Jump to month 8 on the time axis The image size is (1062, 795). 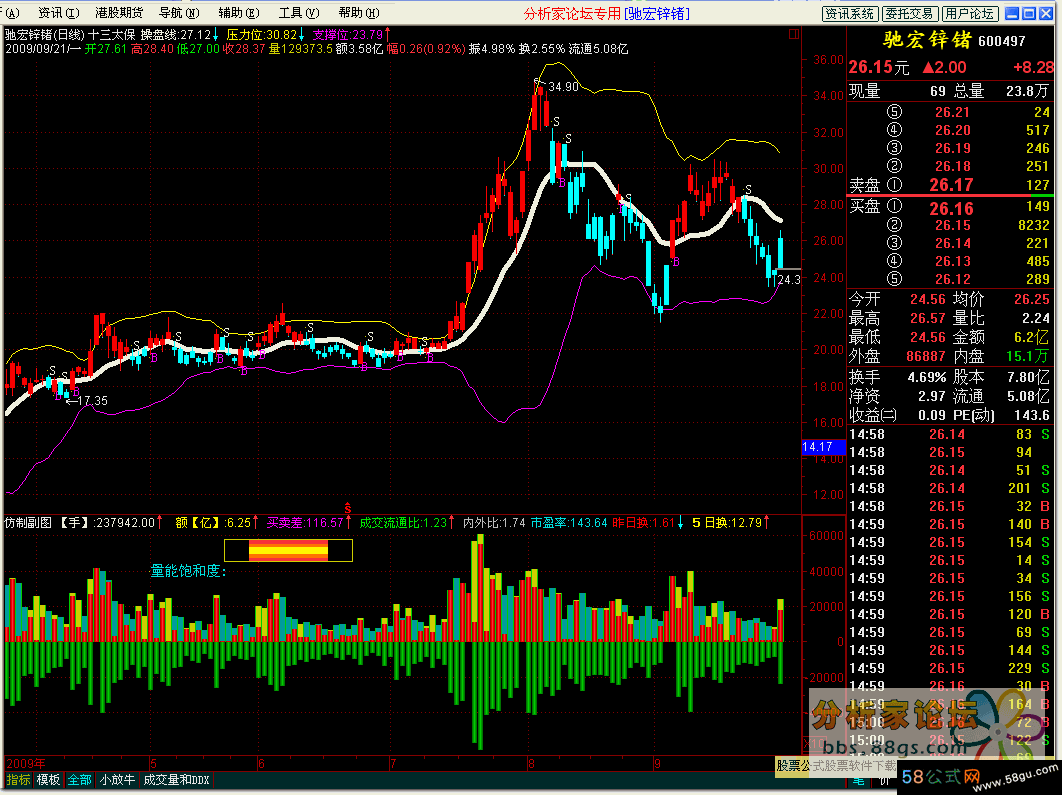click(x=531, y=764)
